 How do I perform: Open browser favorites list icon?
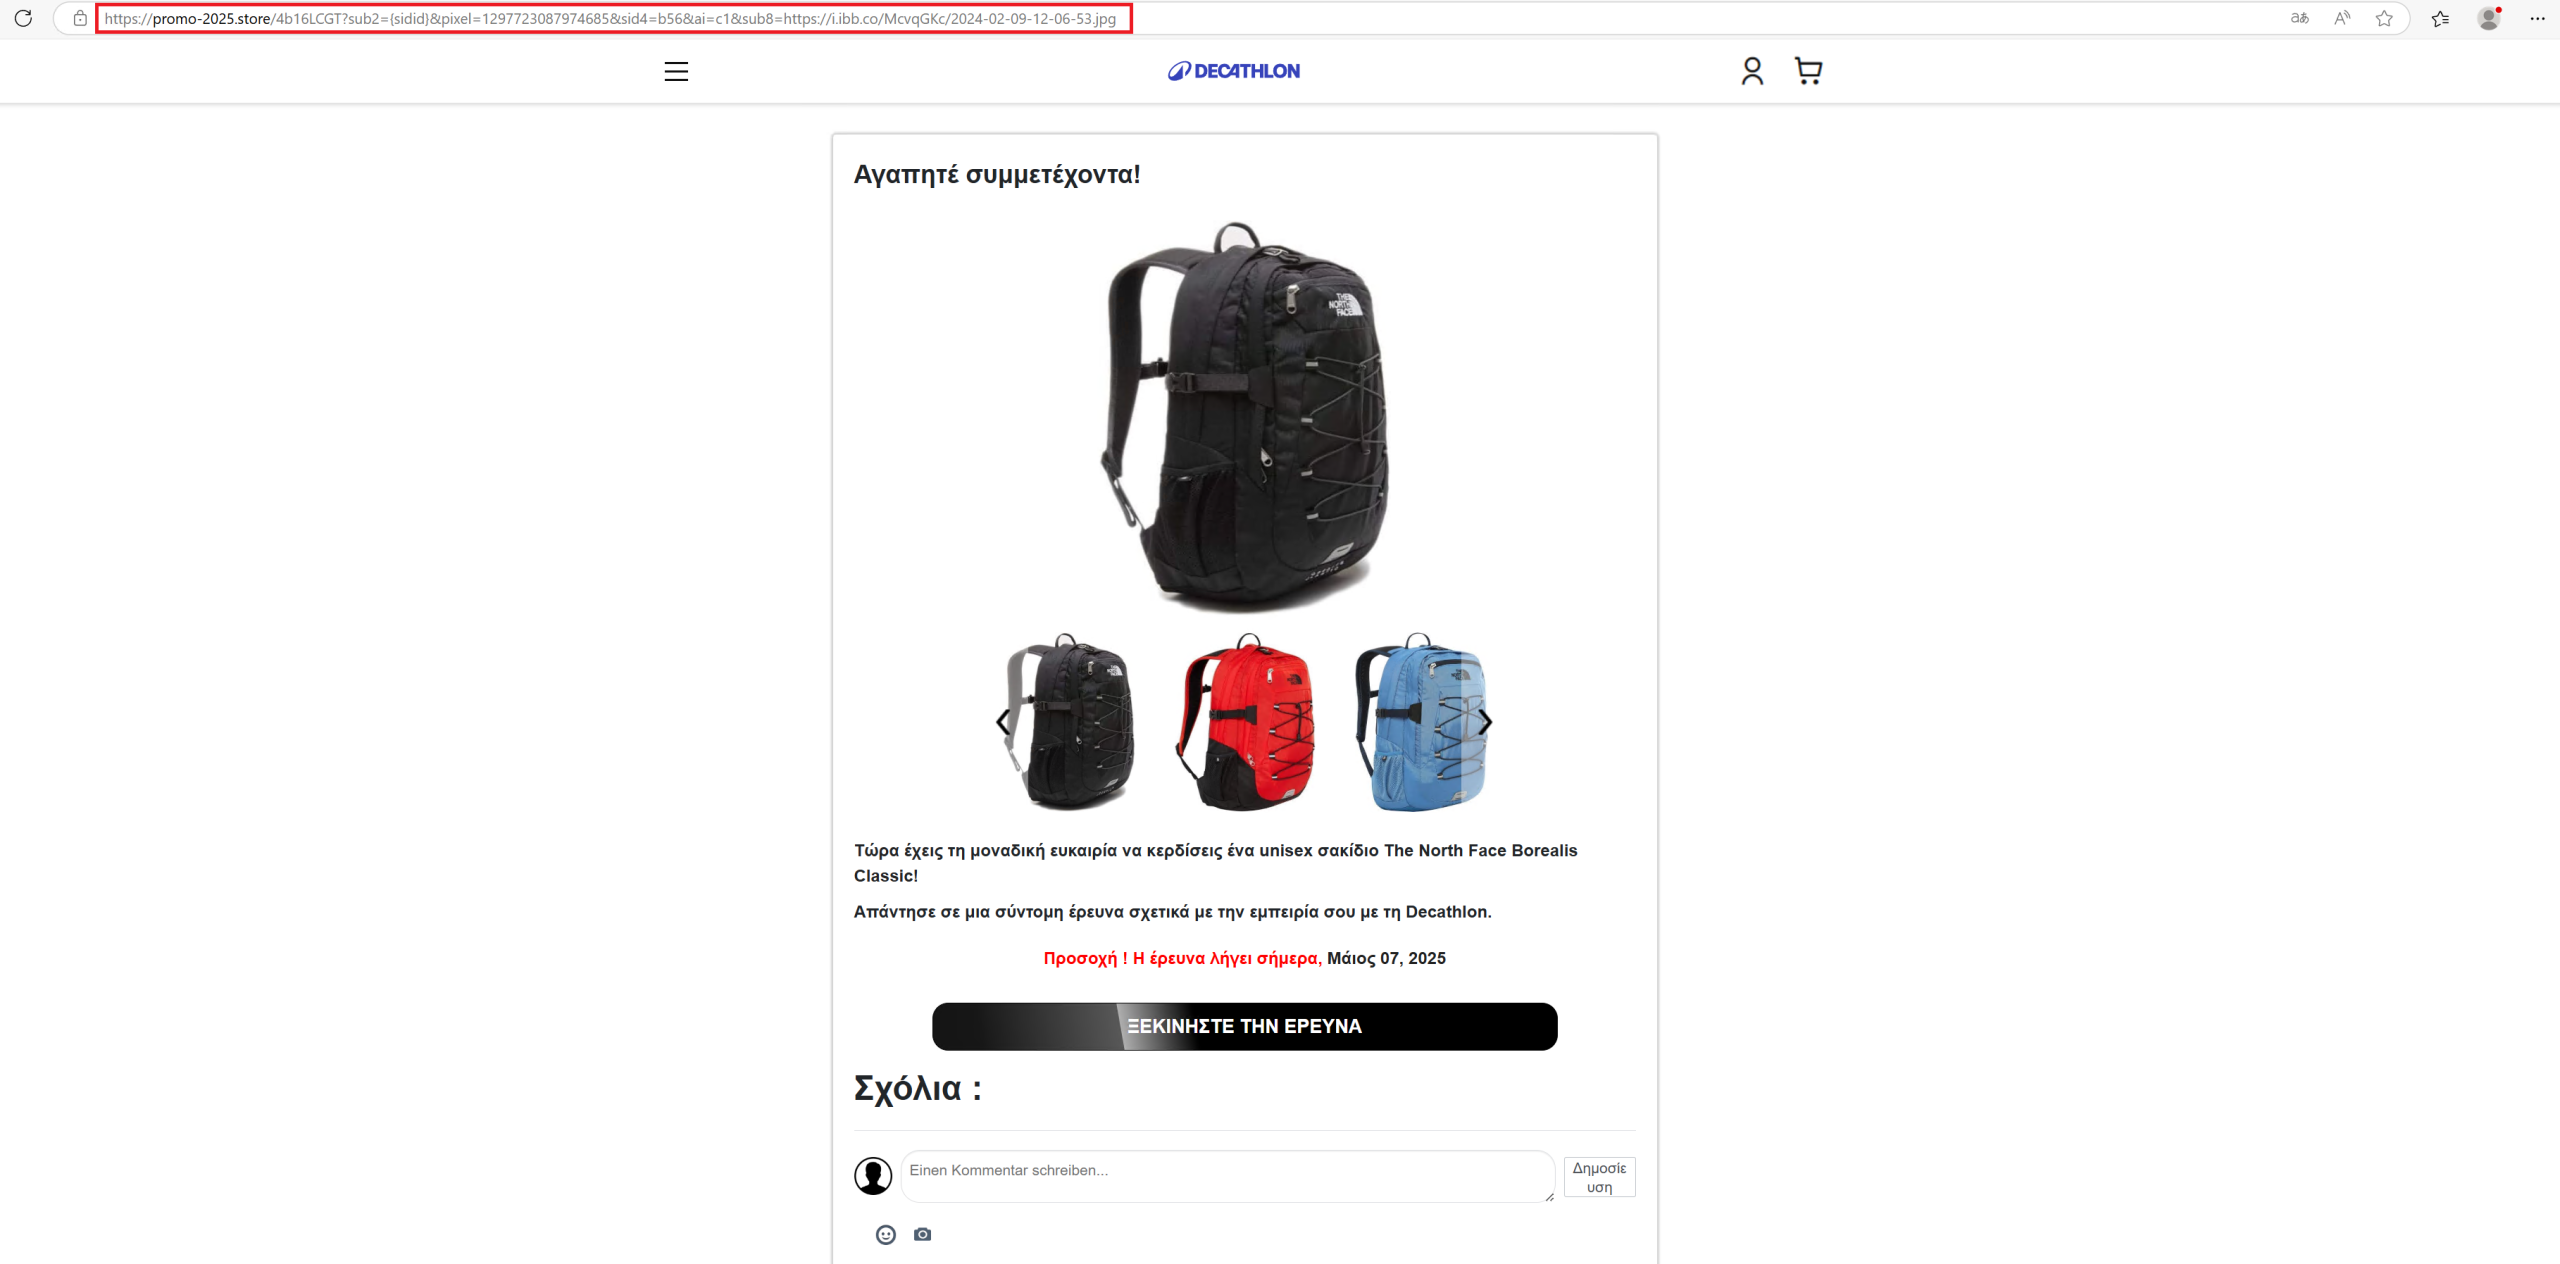(x=2440, y=18)
